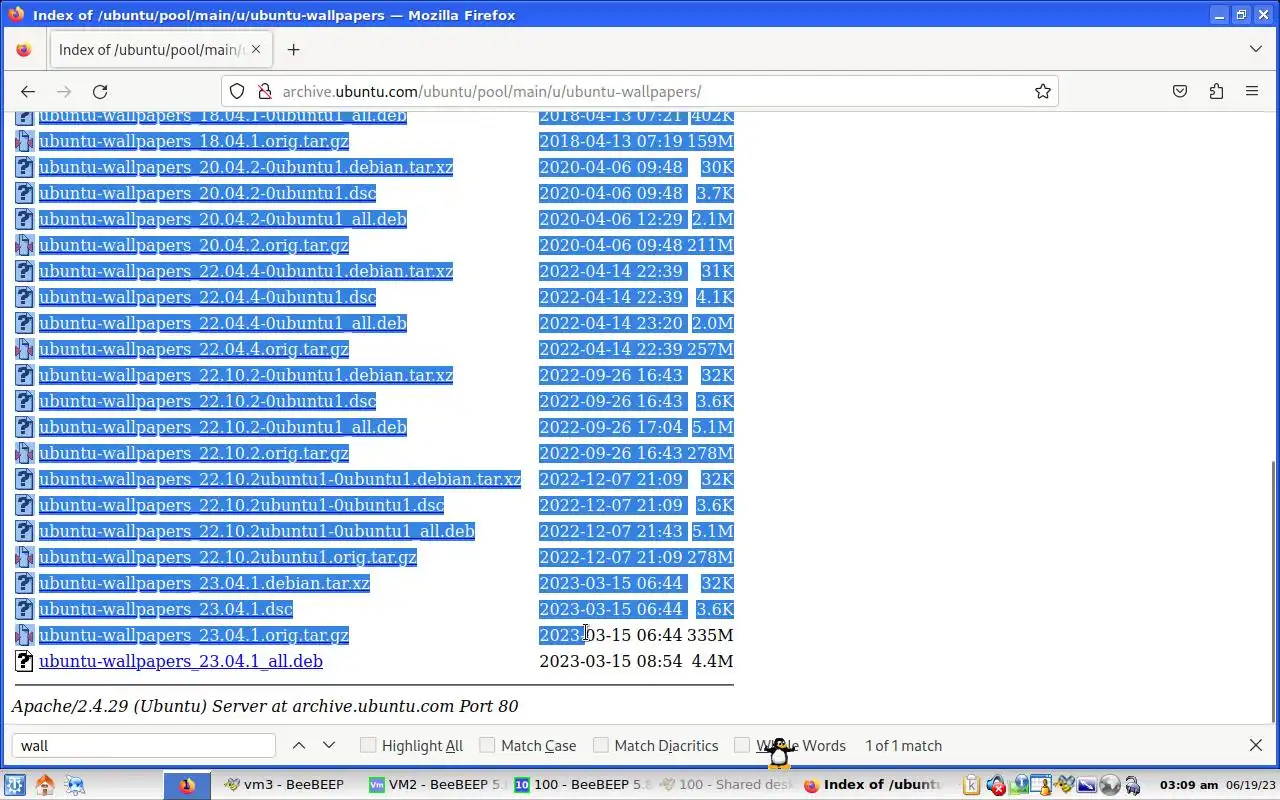Open ubuntu-wallpapers_20.04.2-0ubuntu1_all.deb link
The width and height of the screenshot is (1280, 800).
223,219
